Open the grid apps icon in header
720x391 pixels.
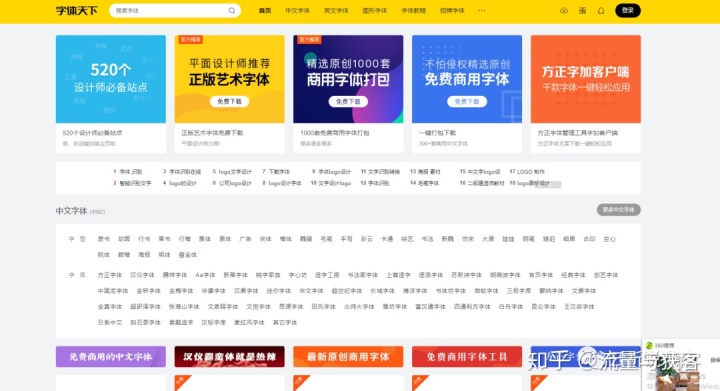582,11
